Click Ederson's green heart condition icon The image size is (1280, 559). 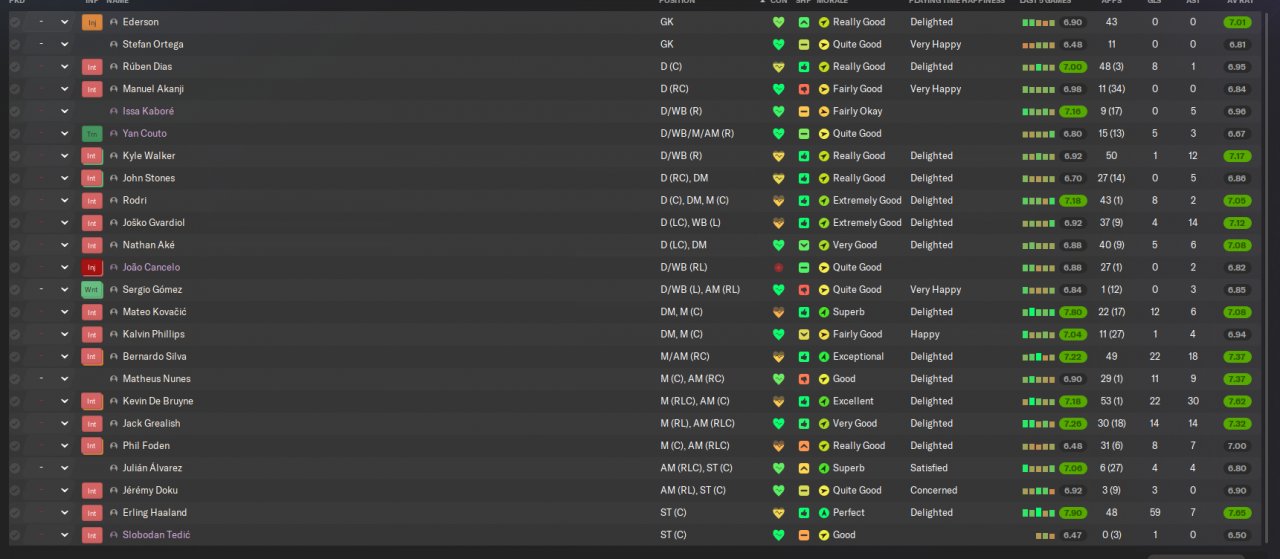pos(779,22)
